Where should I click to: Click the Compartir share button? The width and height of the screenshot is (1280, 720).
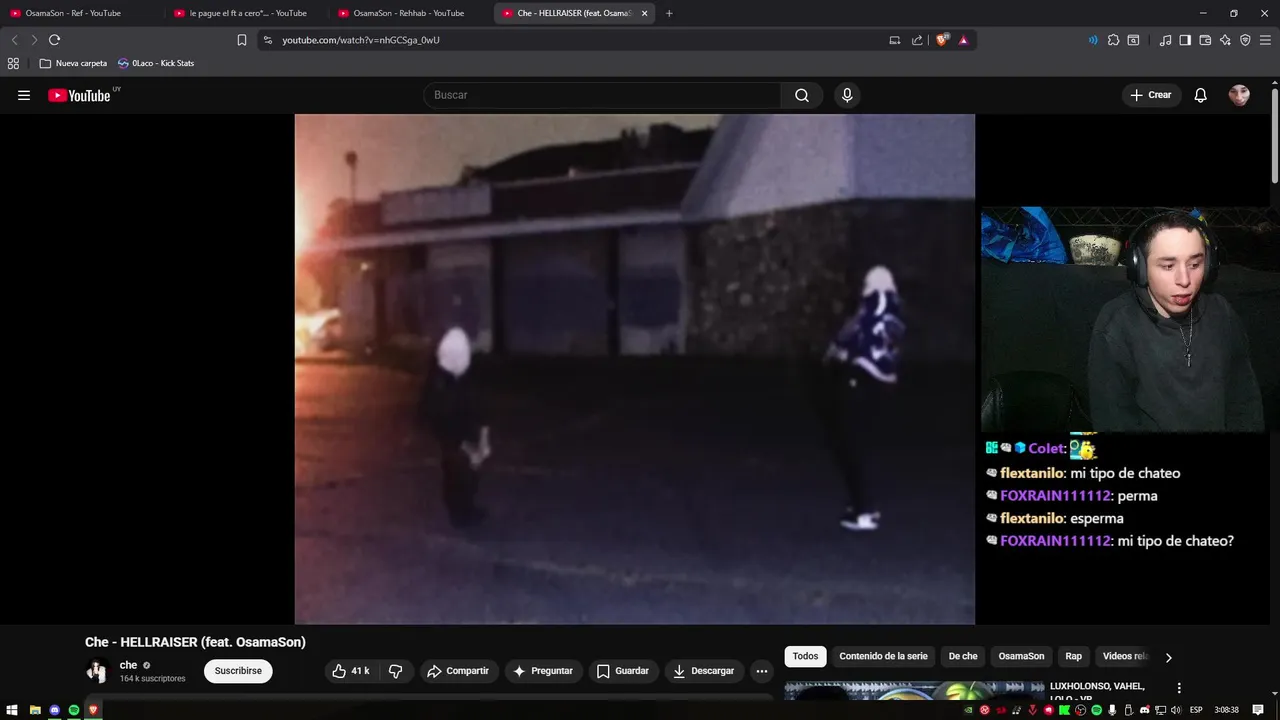[458, 671]
